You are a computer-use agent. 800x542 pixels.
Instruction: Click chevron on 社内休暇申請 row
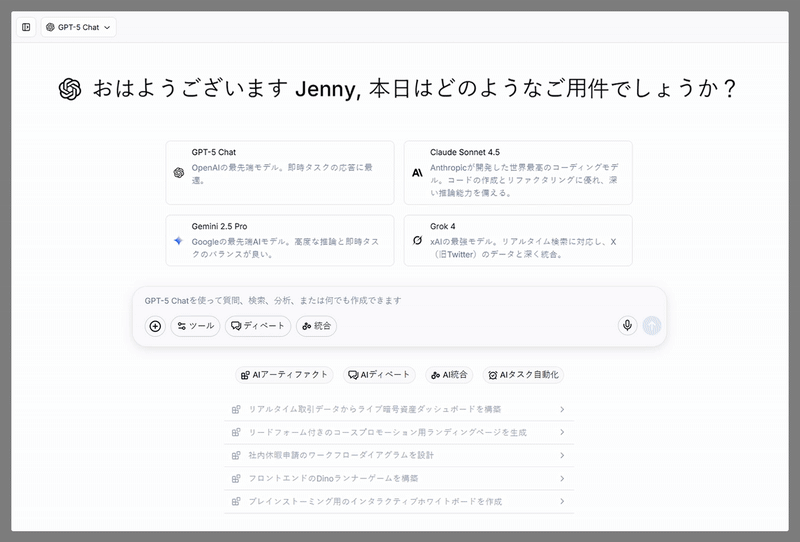pos(562,455)
